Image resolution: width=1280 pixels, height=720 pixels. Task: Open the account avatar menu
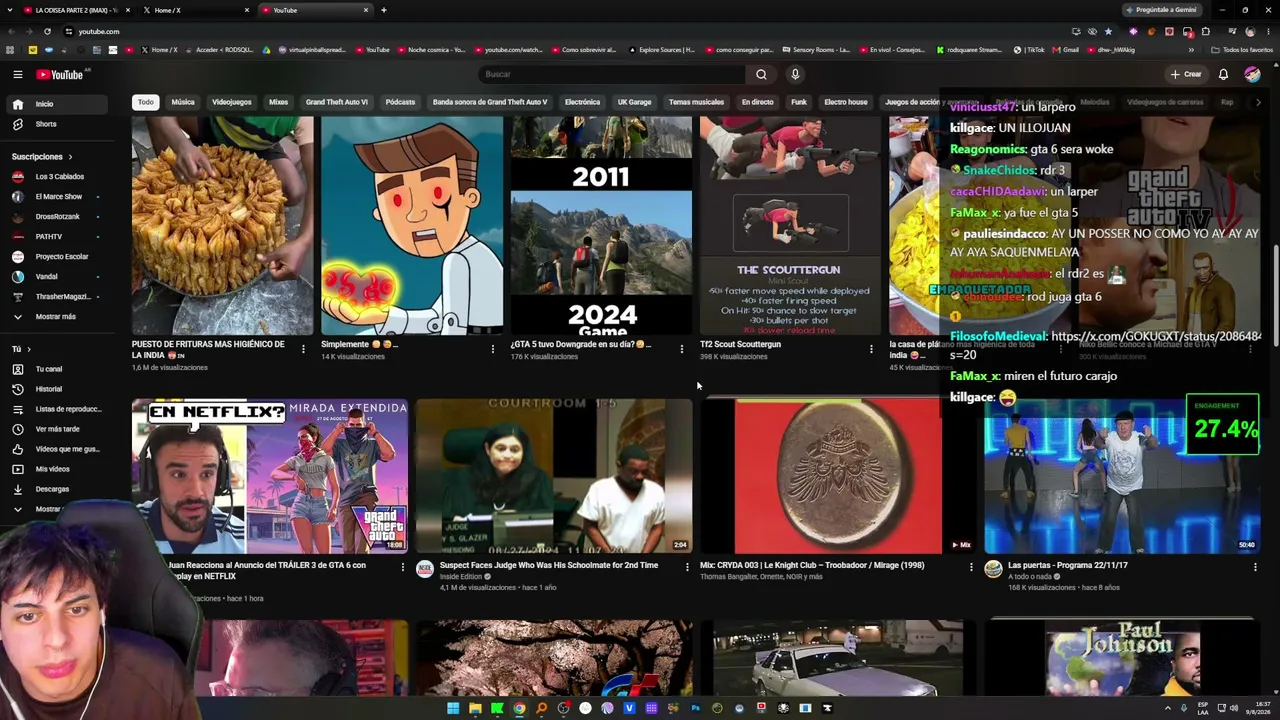[1252, 74]
